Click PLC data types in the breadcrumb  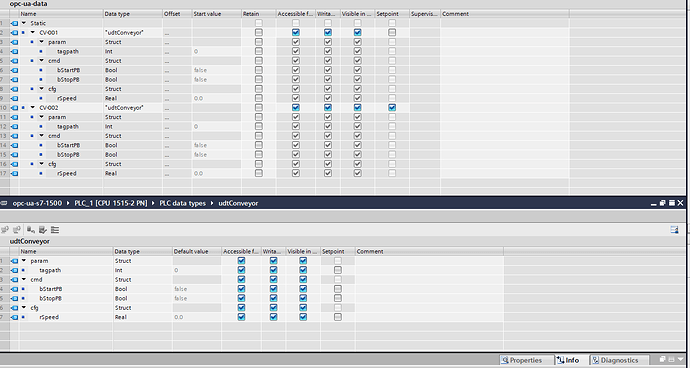182,203
